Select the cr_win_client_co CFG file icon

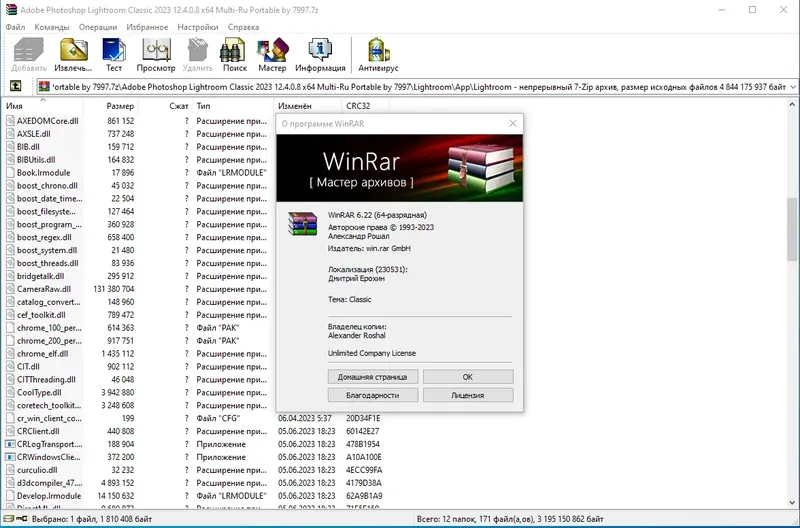10,418
